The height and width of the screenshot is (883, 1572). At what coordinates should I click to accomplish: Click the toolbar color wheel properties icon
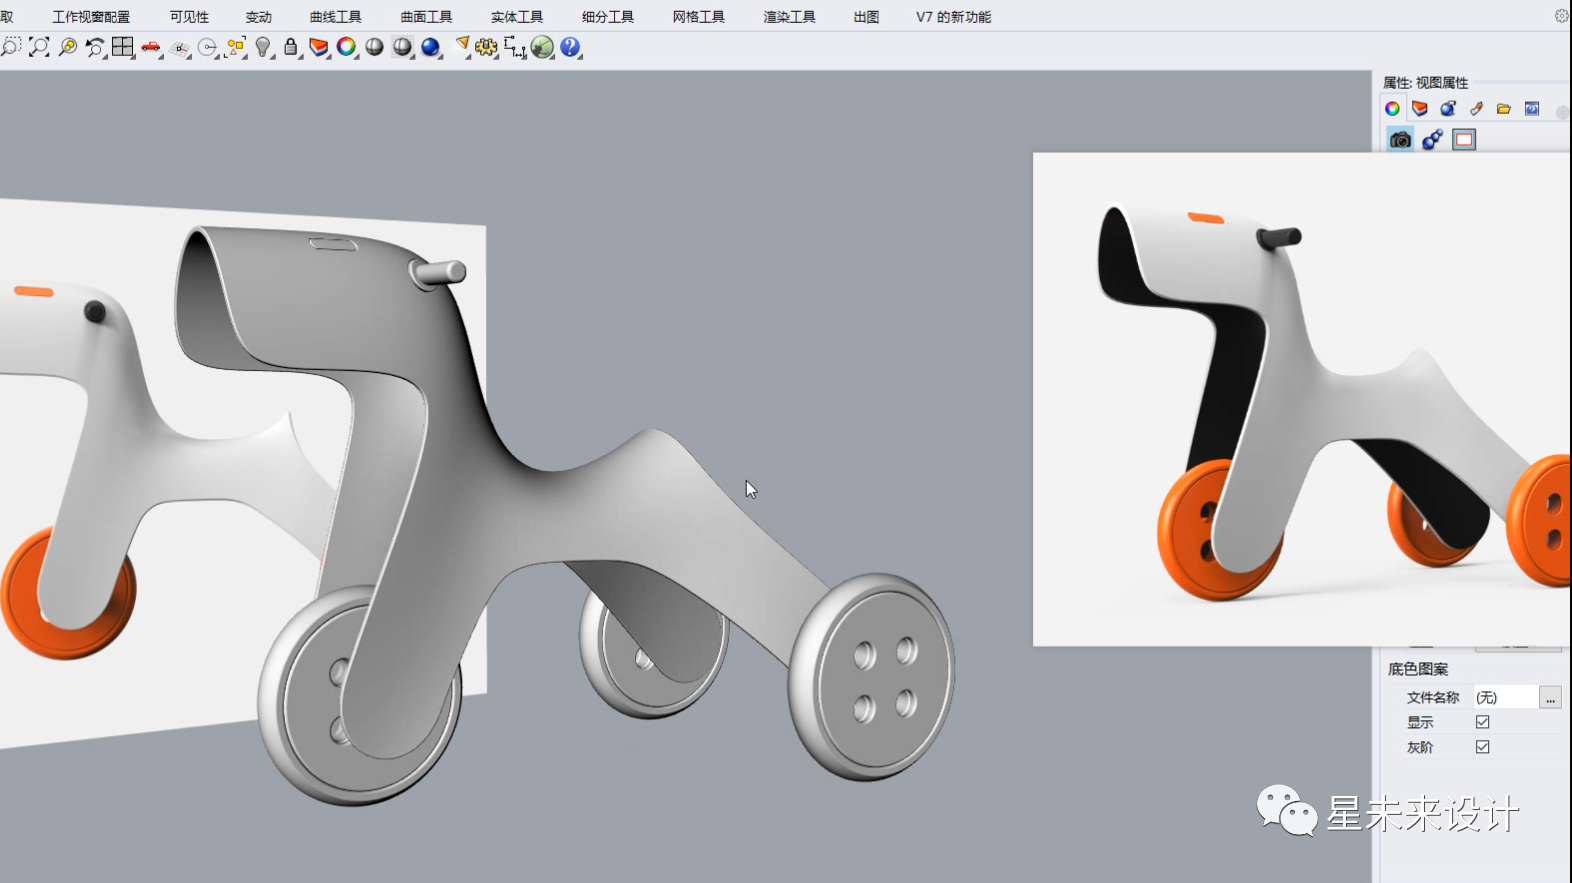347,47
